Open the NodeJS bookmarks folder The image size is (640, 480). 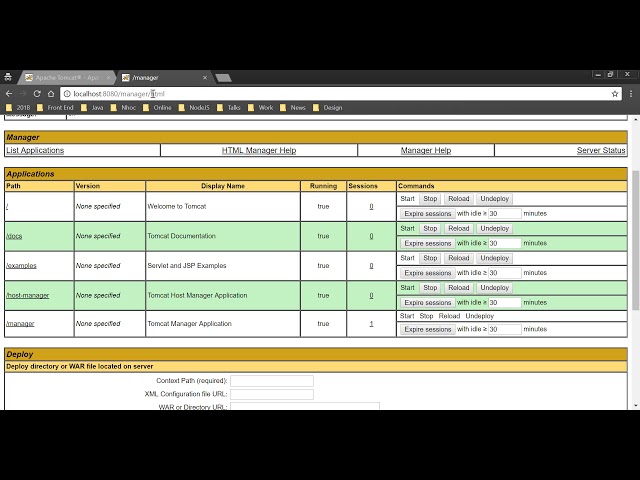coord(194,108)
